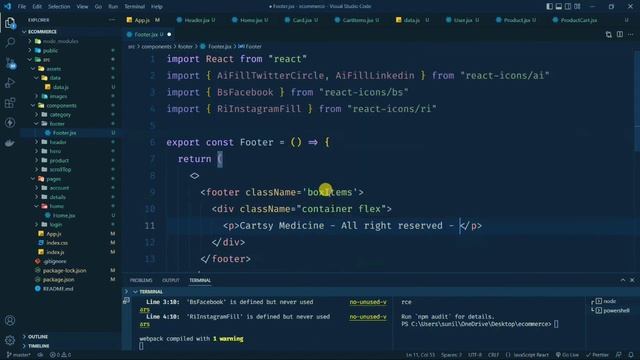Click the UTF-8 encoding indicator
This screenshot has height=360, width=640.
475,355
